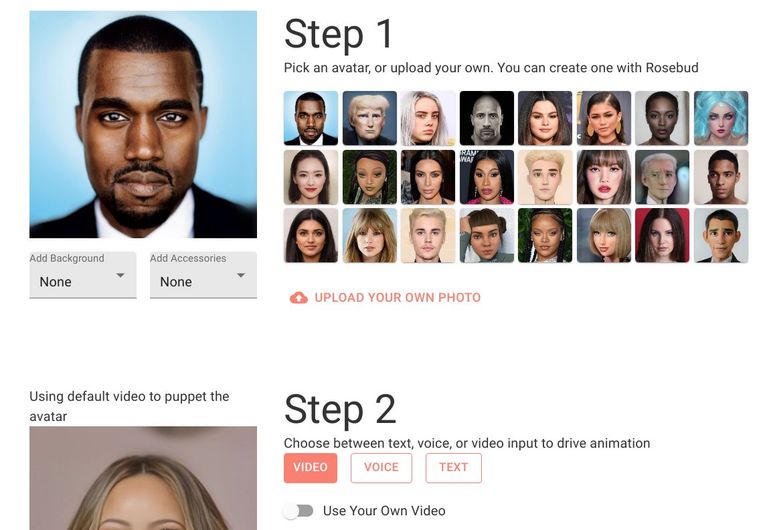Choose the avatar with red background
The height and width of the screenshot is (530, 767).
point(662,235)
